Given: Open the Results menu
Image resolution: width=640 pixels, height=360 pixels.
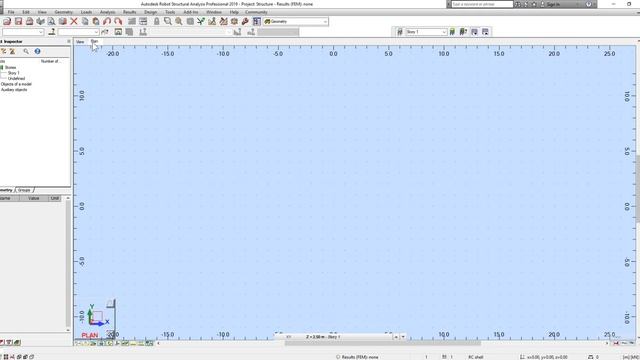Looking at the screenshot, I should tap(130, 12).
